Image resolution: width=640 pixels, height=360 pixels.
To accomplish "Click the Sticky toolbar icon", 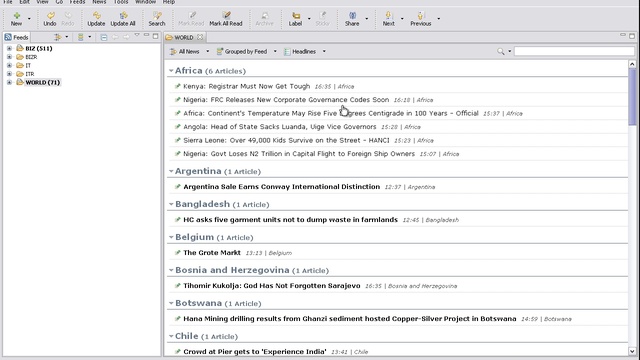I will click(x=322, y=16).
